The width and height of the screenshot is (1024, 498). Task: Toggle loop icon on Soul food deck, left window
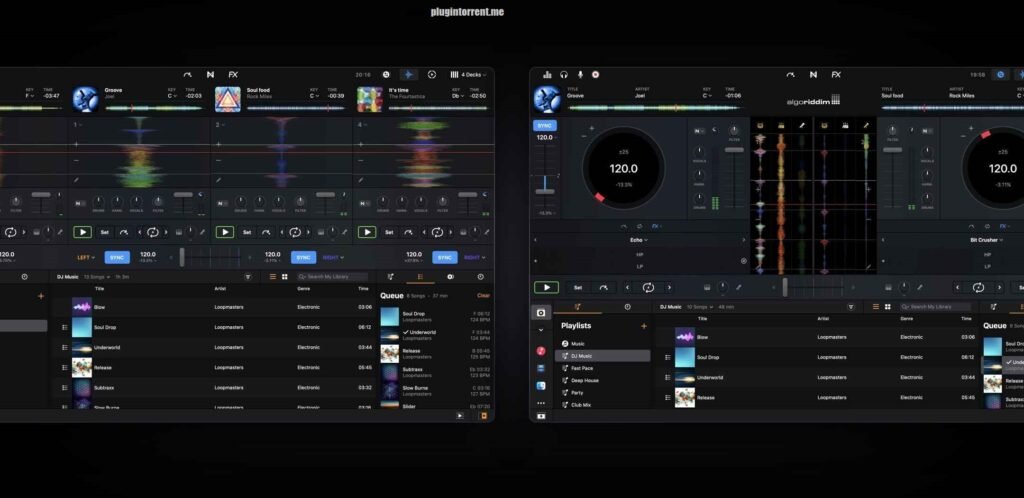pyautogui.click(x=295, y=232)
